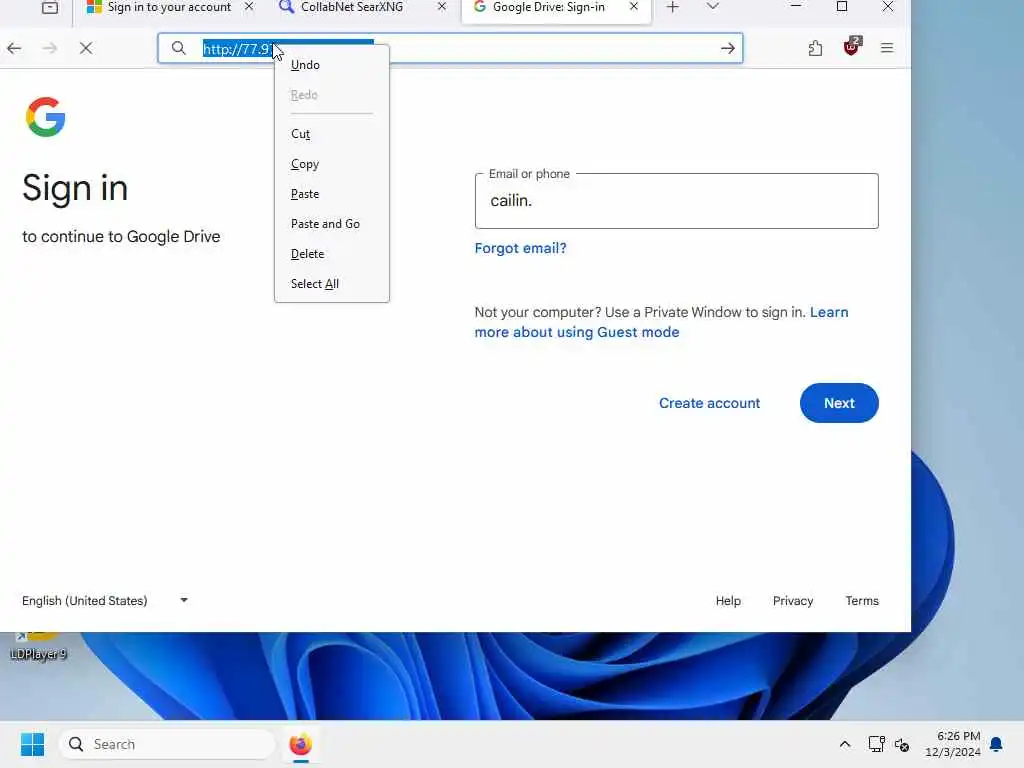Open the English (United States) language dropdown
The image size is (1024, 768).
105,600
